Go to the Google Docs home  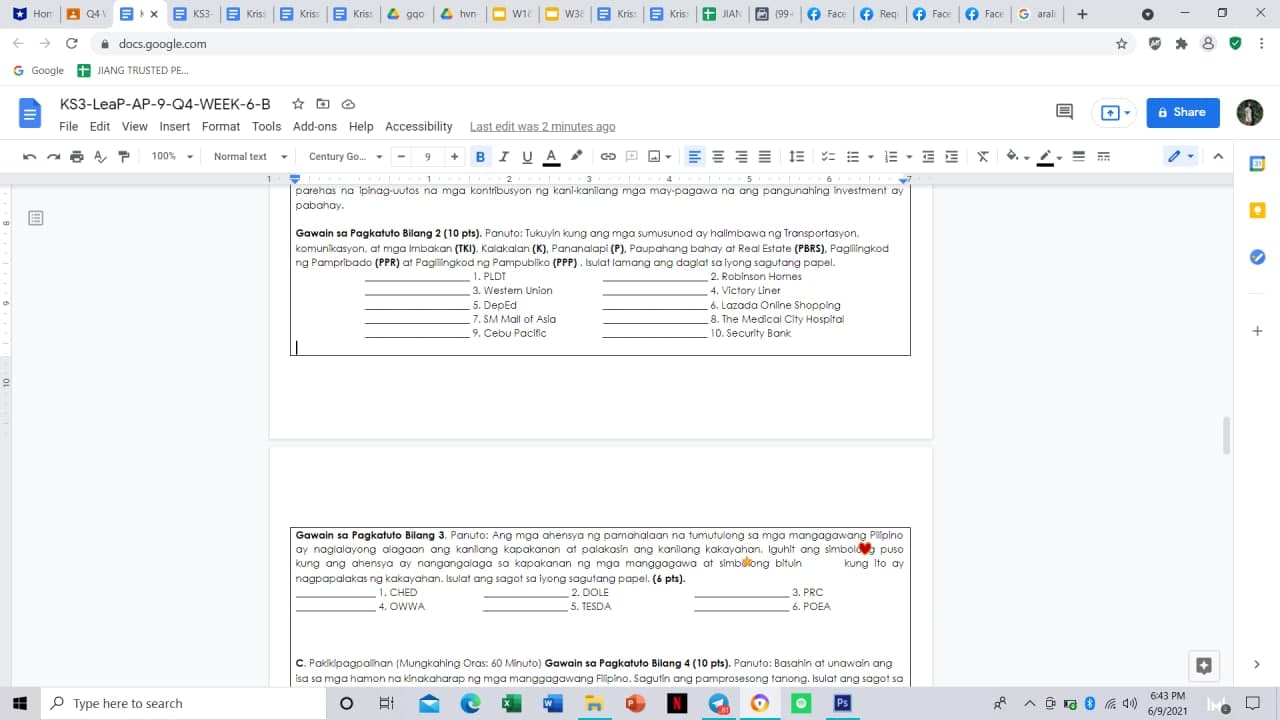pyautogui.click(x=30, y=113)
